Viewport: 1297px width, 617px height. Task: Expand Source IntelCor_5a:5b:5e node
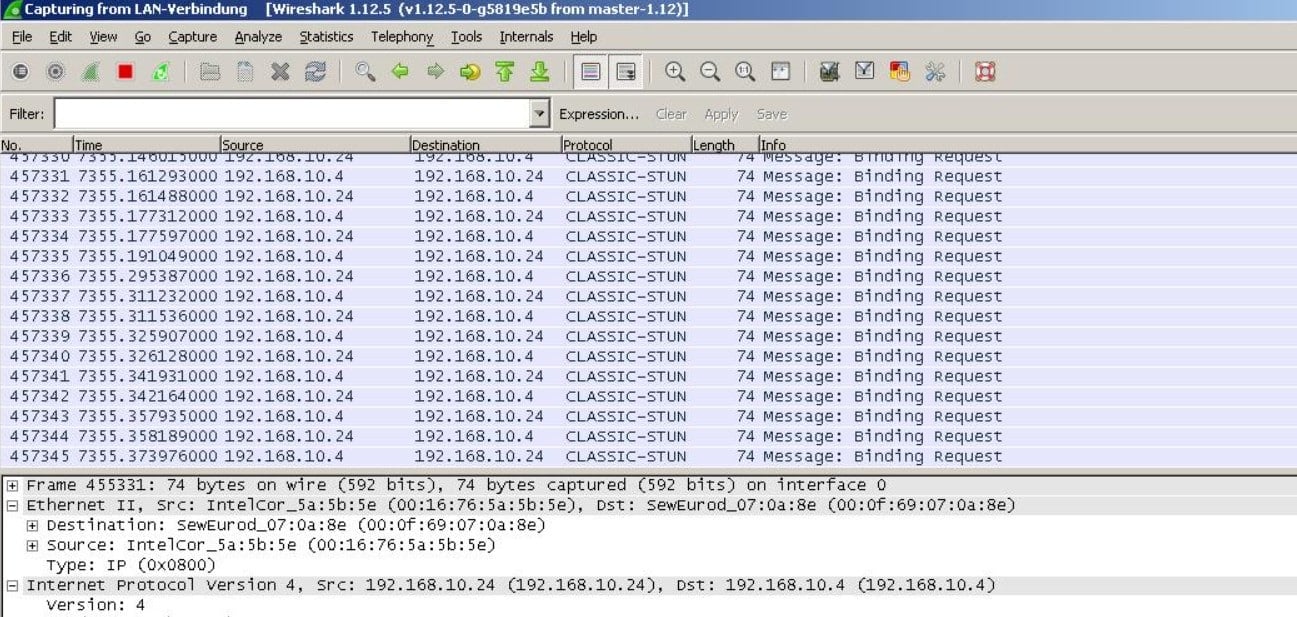pyautogui.click(x=33, y=545)
